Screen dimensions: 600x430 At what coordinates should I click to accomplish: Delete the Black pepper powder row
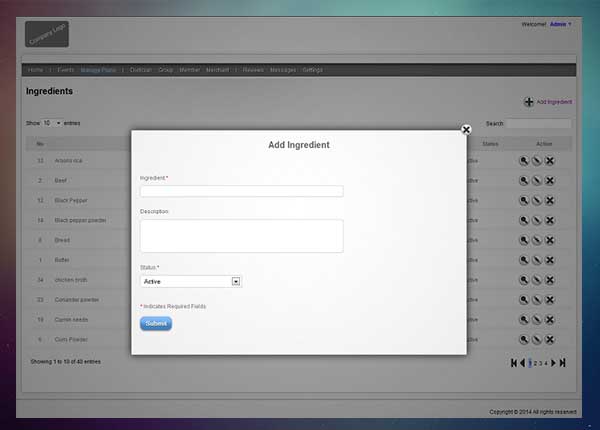549,220
